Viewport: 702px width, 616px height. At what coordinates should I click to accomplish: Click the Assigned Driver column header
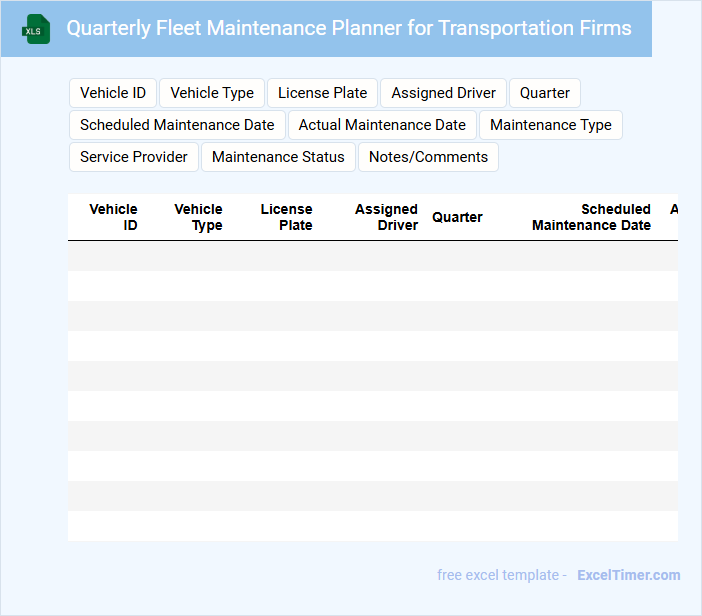tap(387, 217)
